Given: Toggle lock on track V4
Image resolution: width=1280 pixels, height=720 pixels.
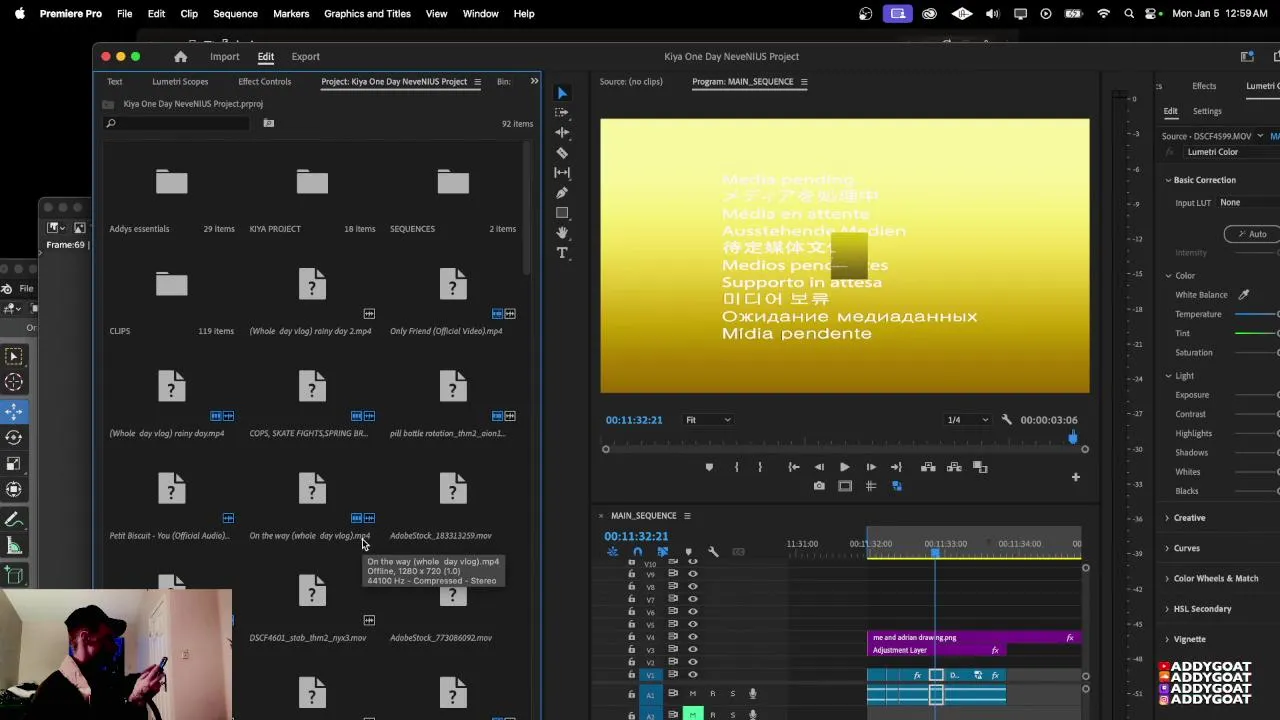Looking at the screenshot, I should tap(631, 637).
